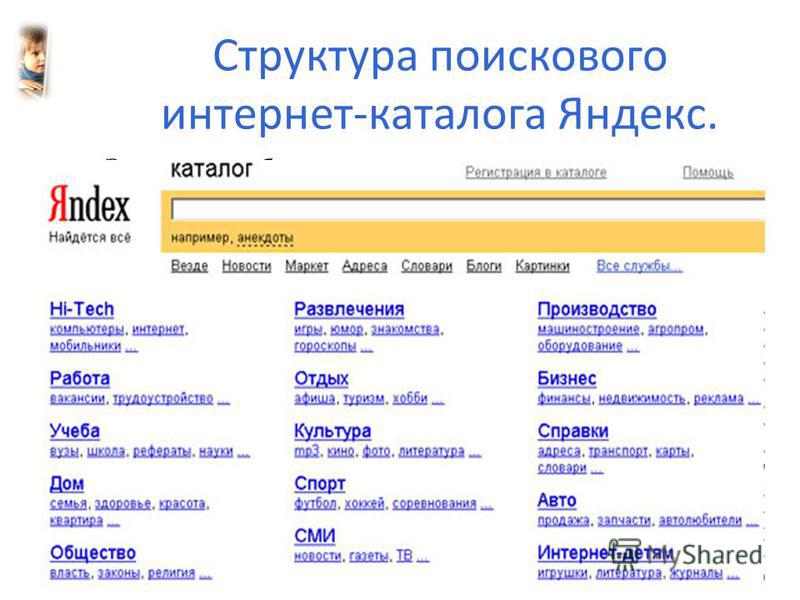The image size is (800, 600).
Task: Open the машиностроение subcategory
Action: pos(589,330)
